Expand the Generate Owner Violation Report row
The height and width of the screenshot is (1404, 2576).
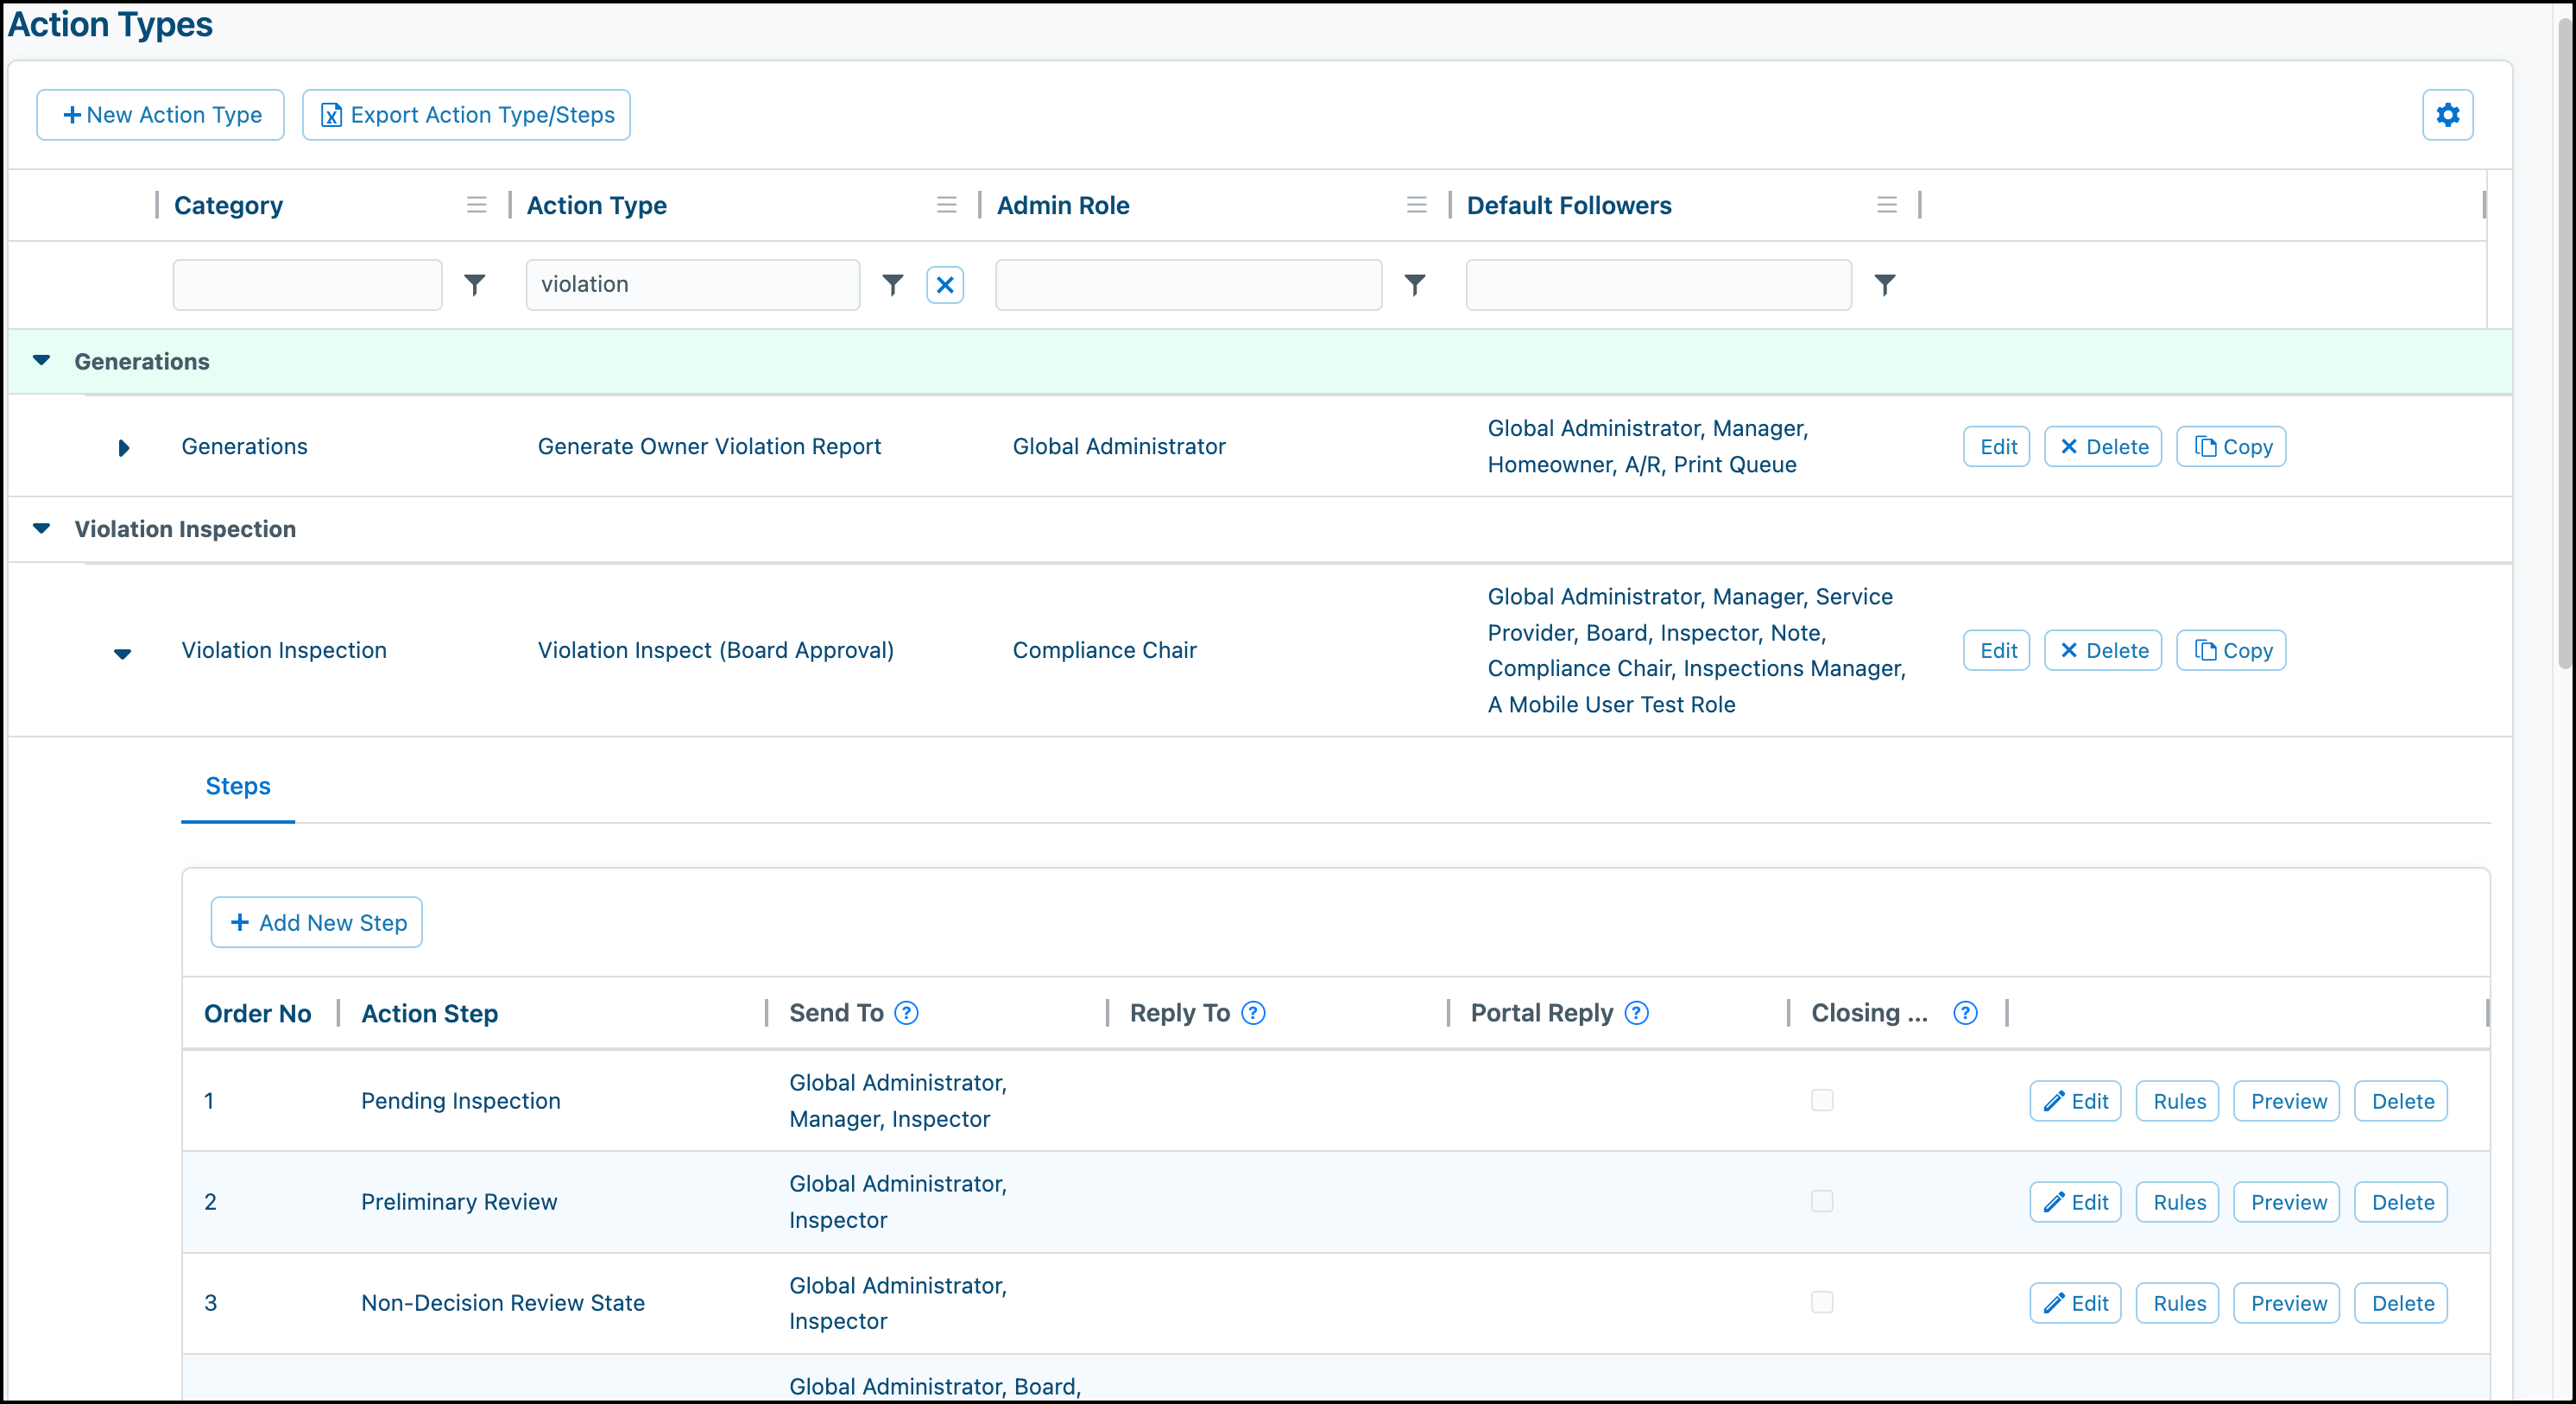coord(123,448)
